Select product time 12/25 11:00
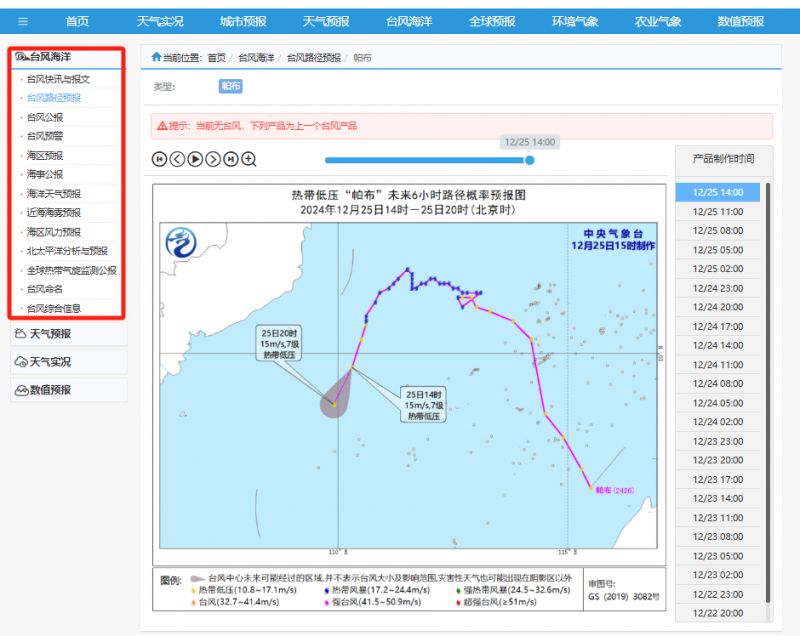The image size is (800, 636). [x=718, y=212]
